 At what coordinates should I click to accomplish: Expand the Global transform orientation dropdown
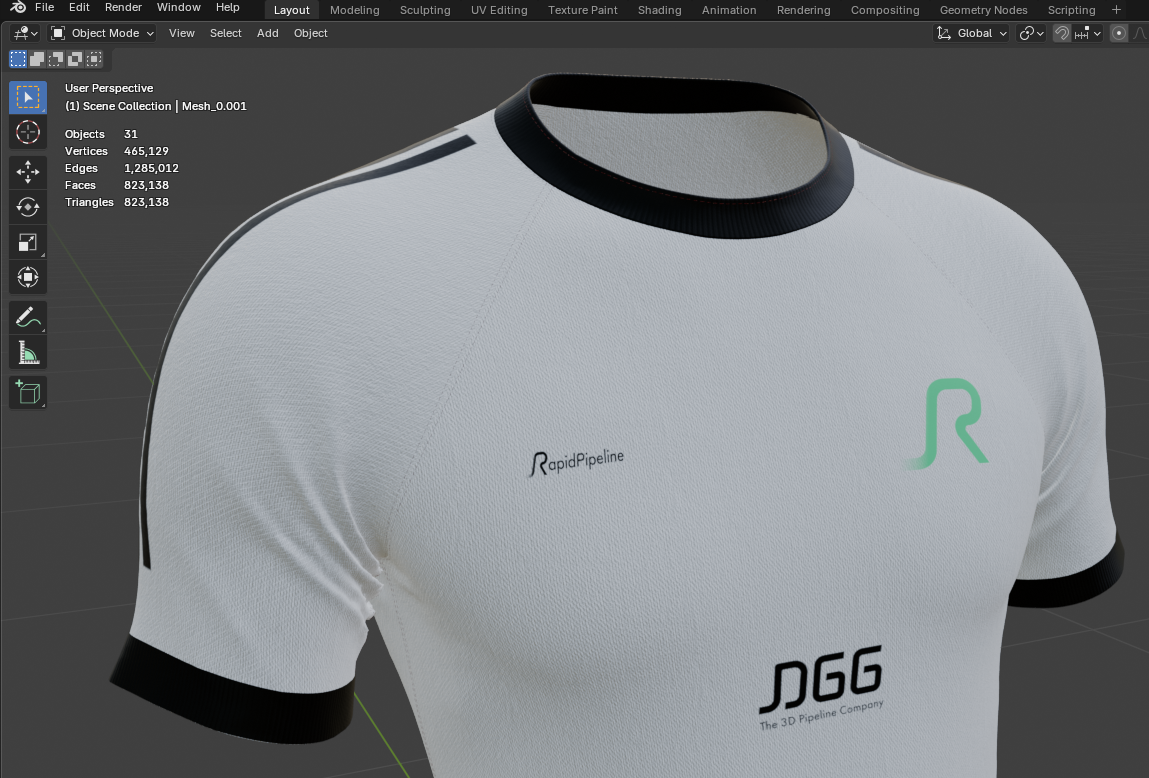pos(972,33)
